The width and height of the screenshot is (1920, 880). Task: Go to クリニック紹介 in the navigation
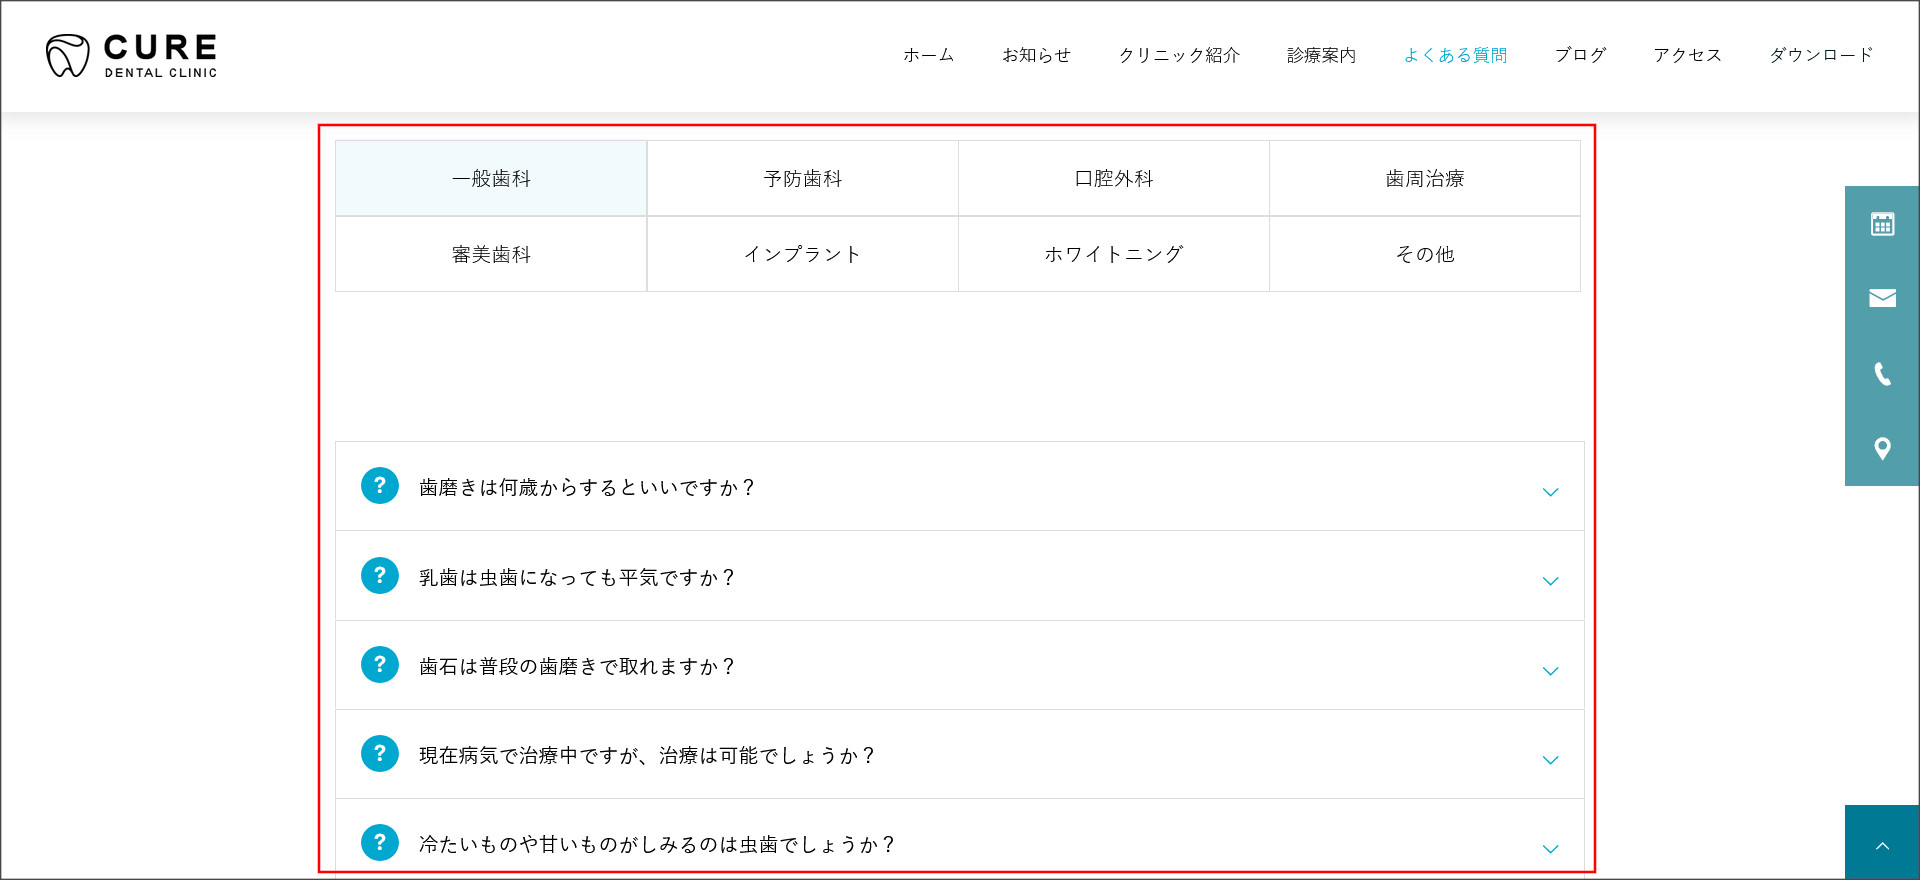(x=1179, y=55)
